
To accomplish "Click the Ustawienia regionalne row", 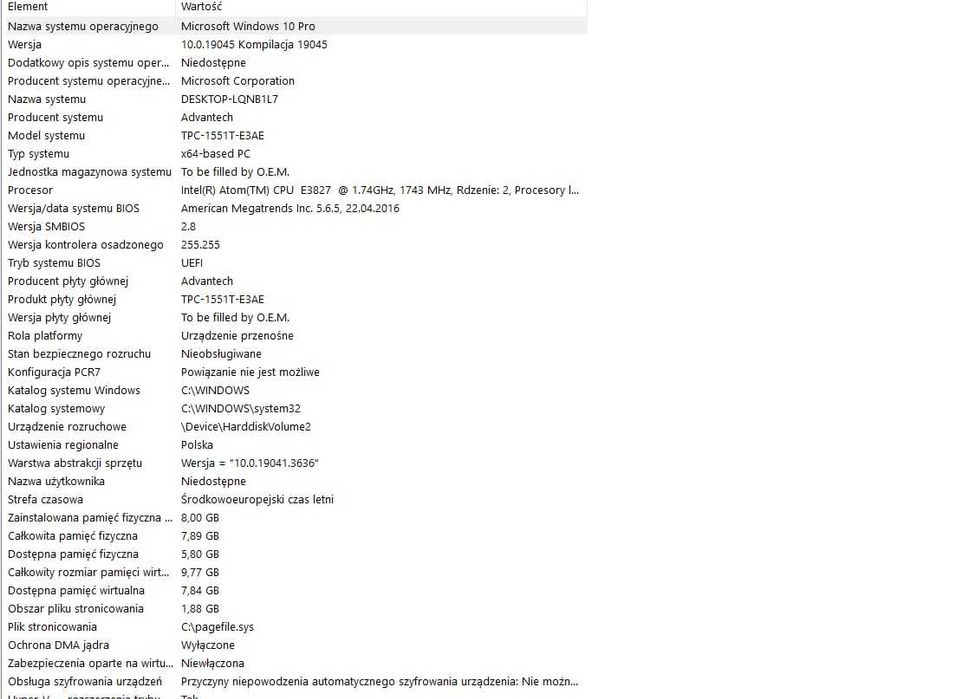I will point(63,445).
